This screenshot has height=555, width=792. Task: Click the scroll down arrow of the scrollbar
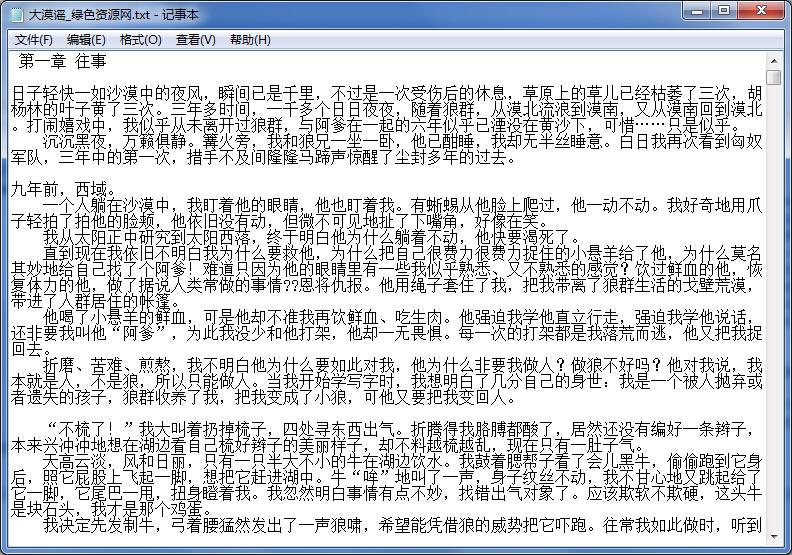coord(774,537)
